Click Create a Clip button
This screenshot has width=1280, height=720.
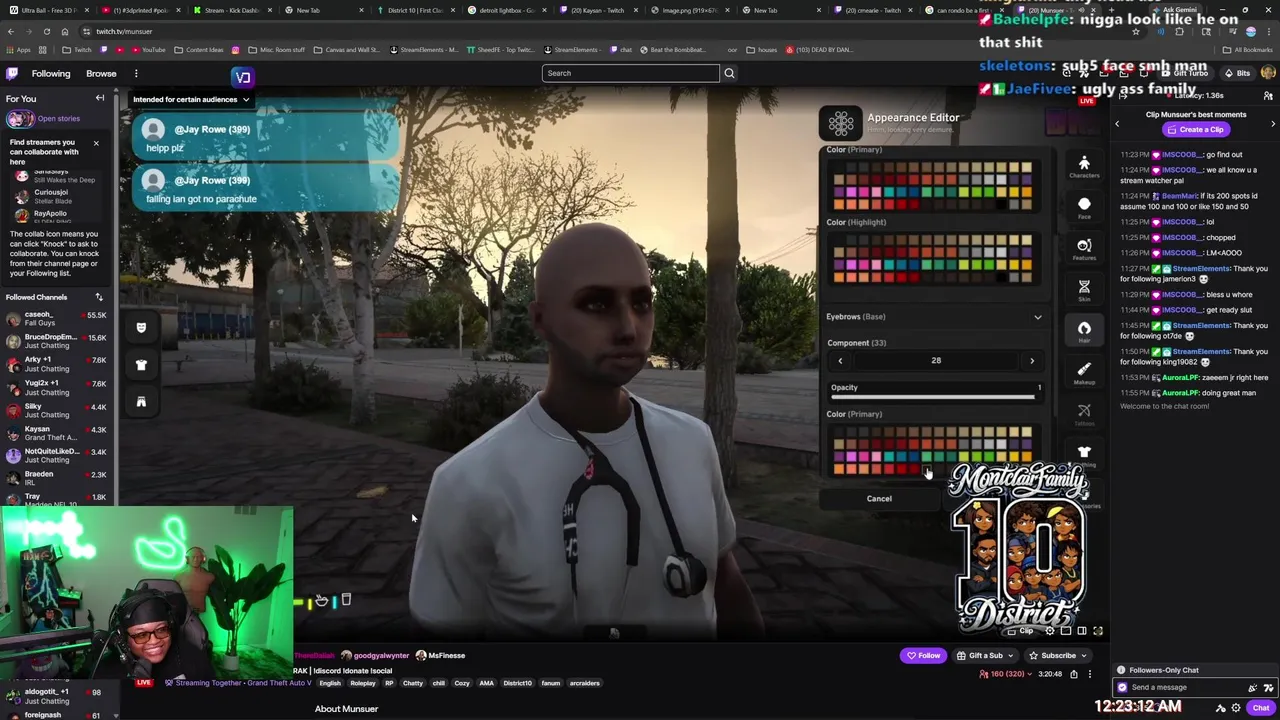(1195, 130)
